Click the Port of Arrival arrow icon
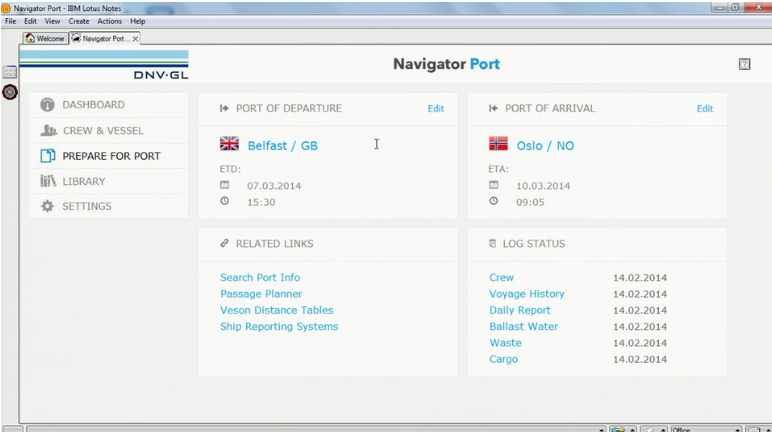The width and height of the screenshot is (772, 432). tap(493, 108)
